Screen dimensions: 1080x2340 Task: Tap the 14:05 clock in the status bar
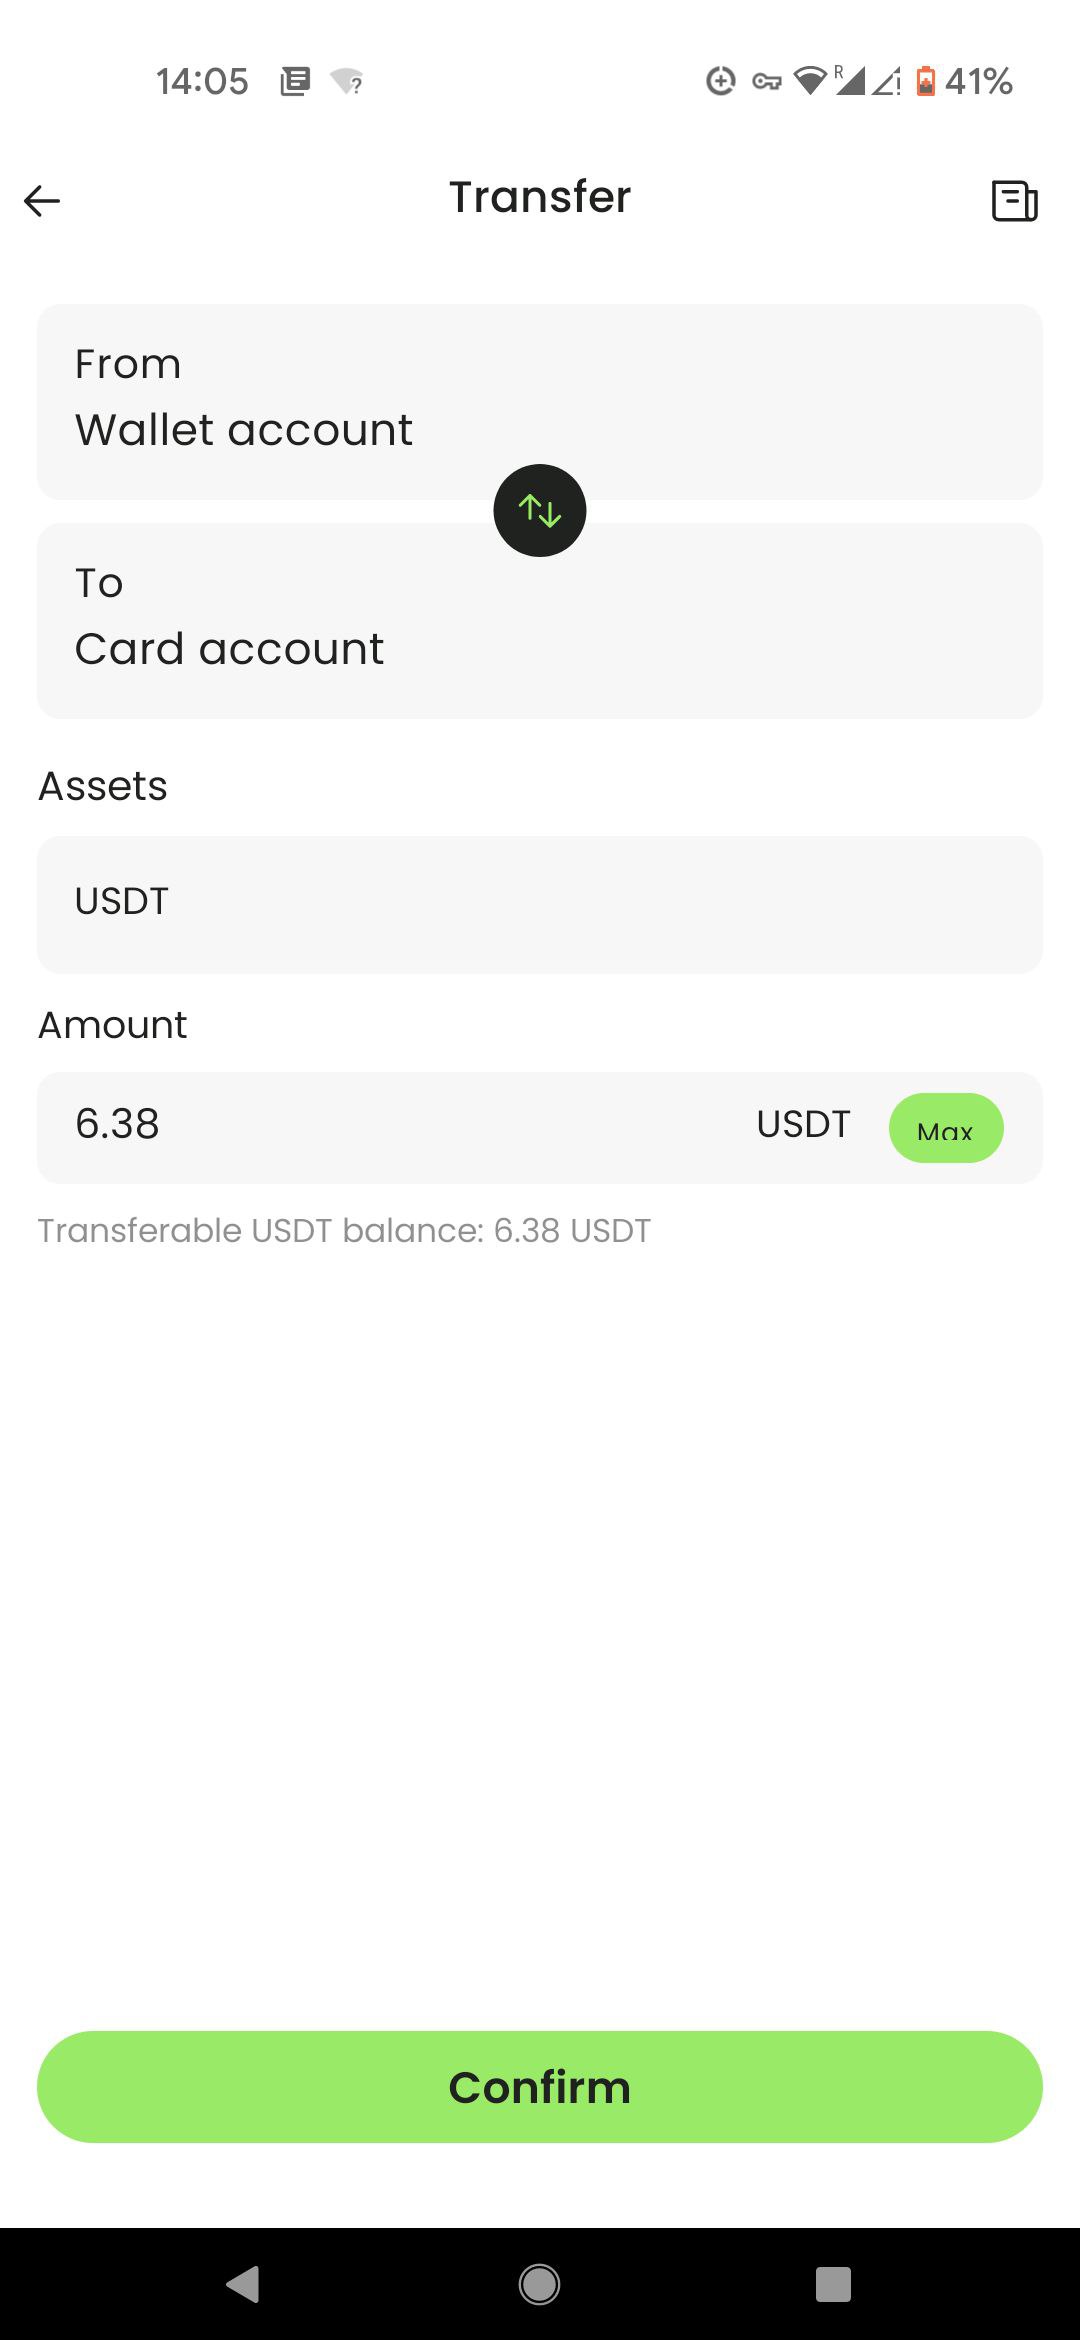(202, 81)
